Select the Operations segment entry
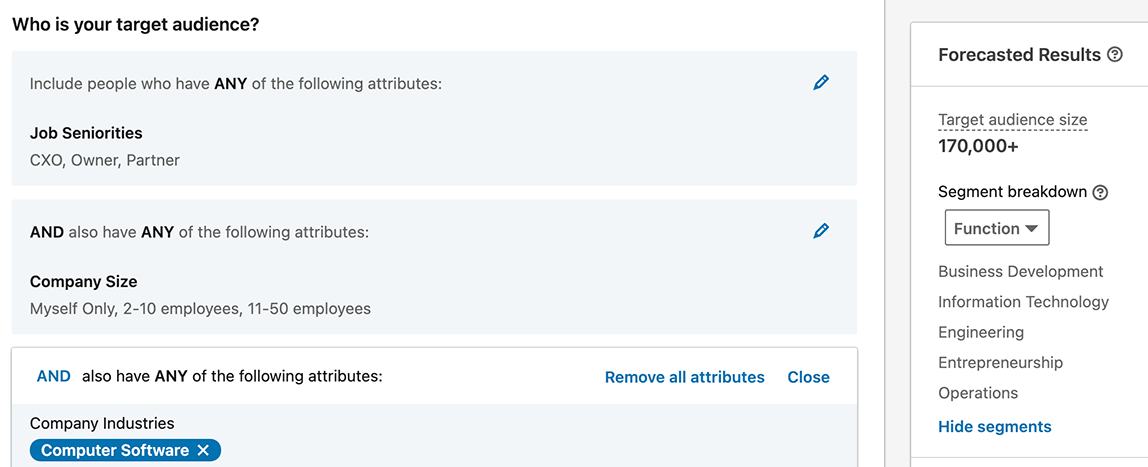1148x467 pixels. tap(978, 393)
